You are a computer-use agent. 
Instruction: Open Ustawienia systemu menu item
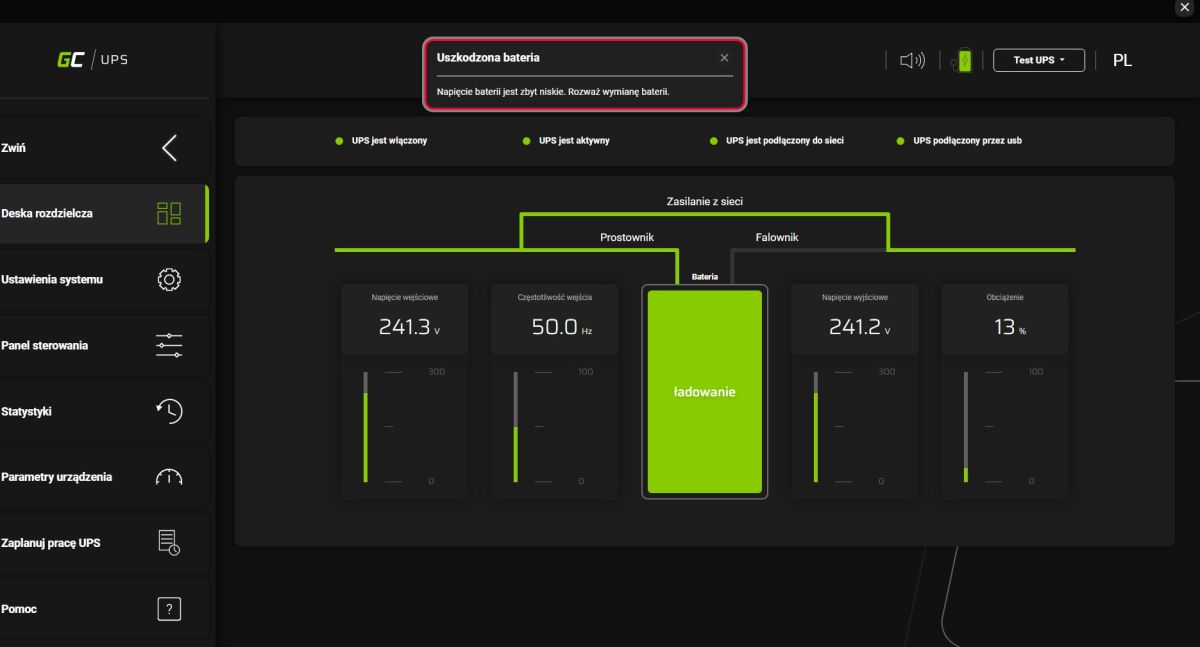[103, 280]
